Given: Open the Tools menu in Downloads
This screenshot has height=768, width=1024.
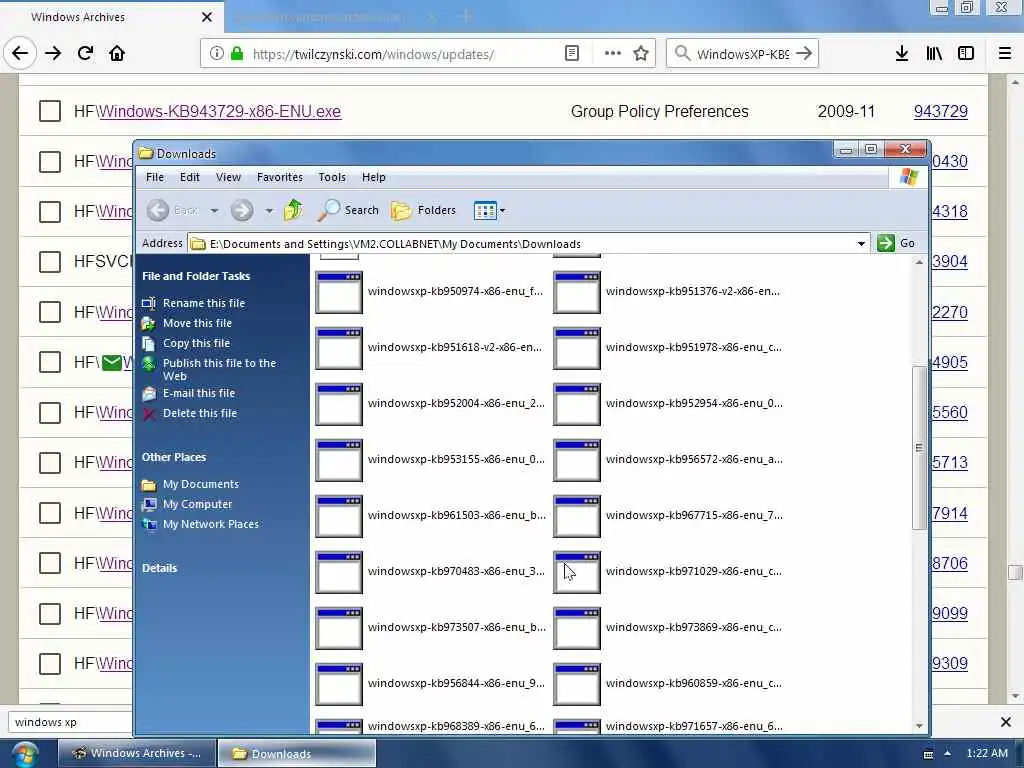Looking at the screenshot, I should point(332,177).
